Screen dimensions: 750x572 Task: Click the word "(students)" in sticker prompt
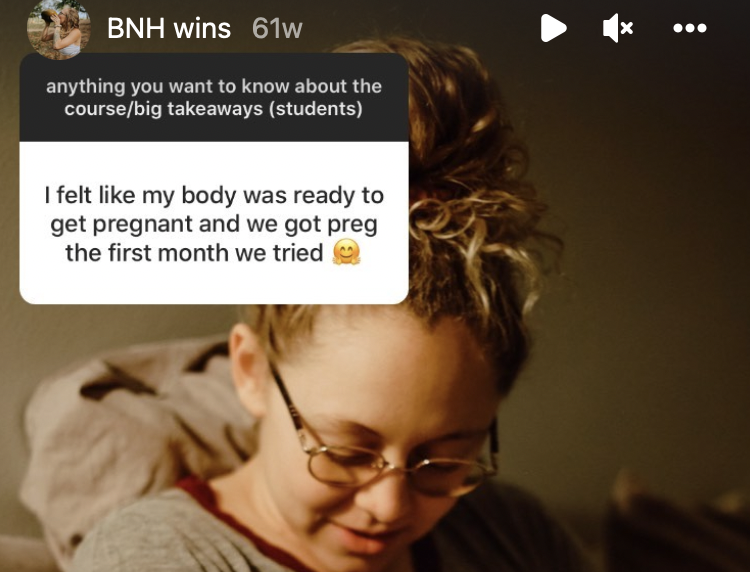[x=316, y=109]
